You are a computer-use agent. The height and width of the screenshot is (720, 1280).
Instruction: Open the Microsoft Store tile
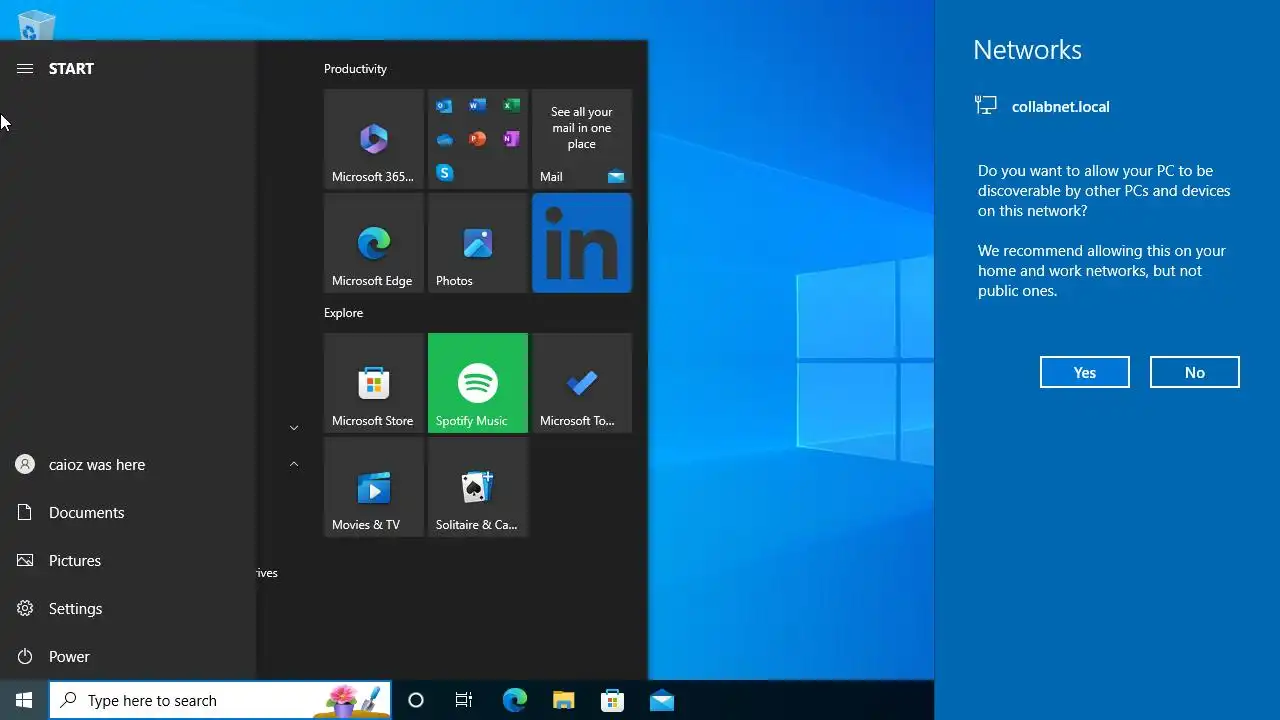[x=374, y=383]
